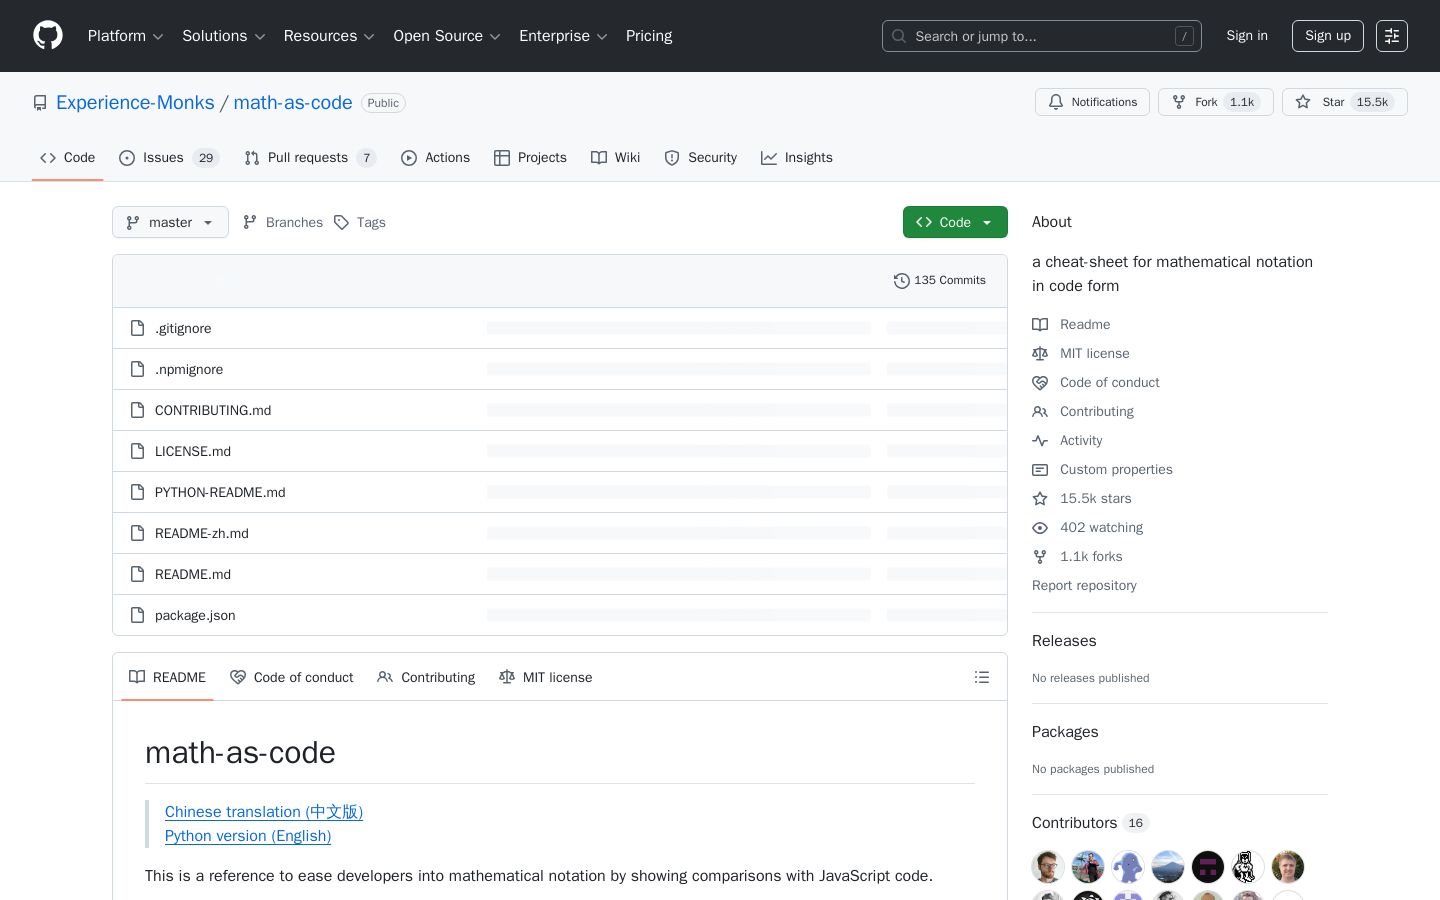
Task: View all Branches
Action: 283,222
